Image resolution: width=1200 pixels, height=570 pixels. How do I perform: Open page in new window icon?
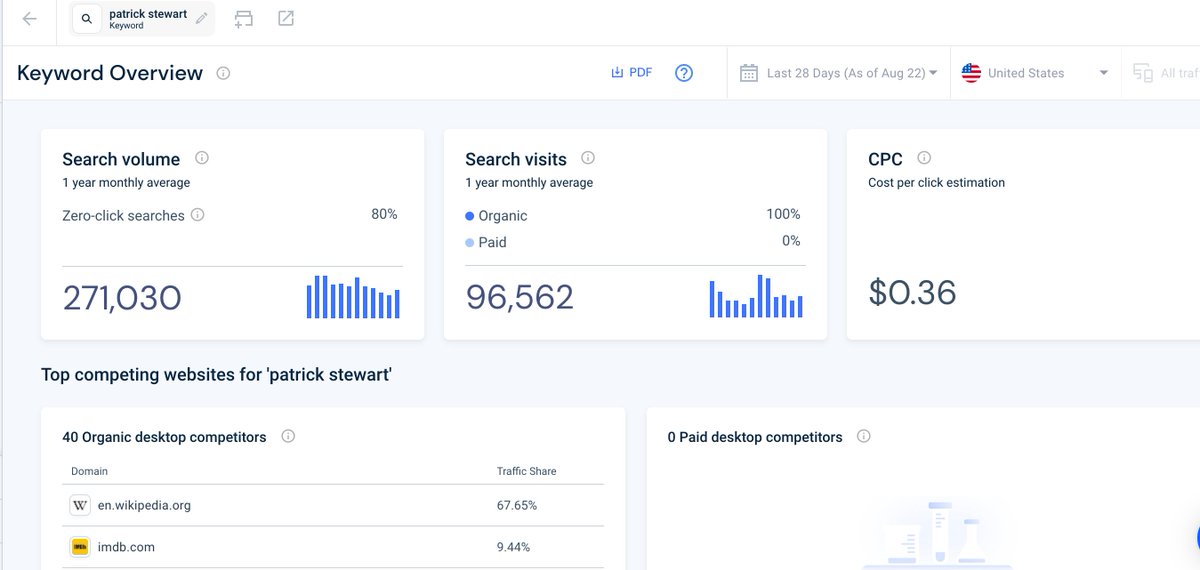click(286, 19)
